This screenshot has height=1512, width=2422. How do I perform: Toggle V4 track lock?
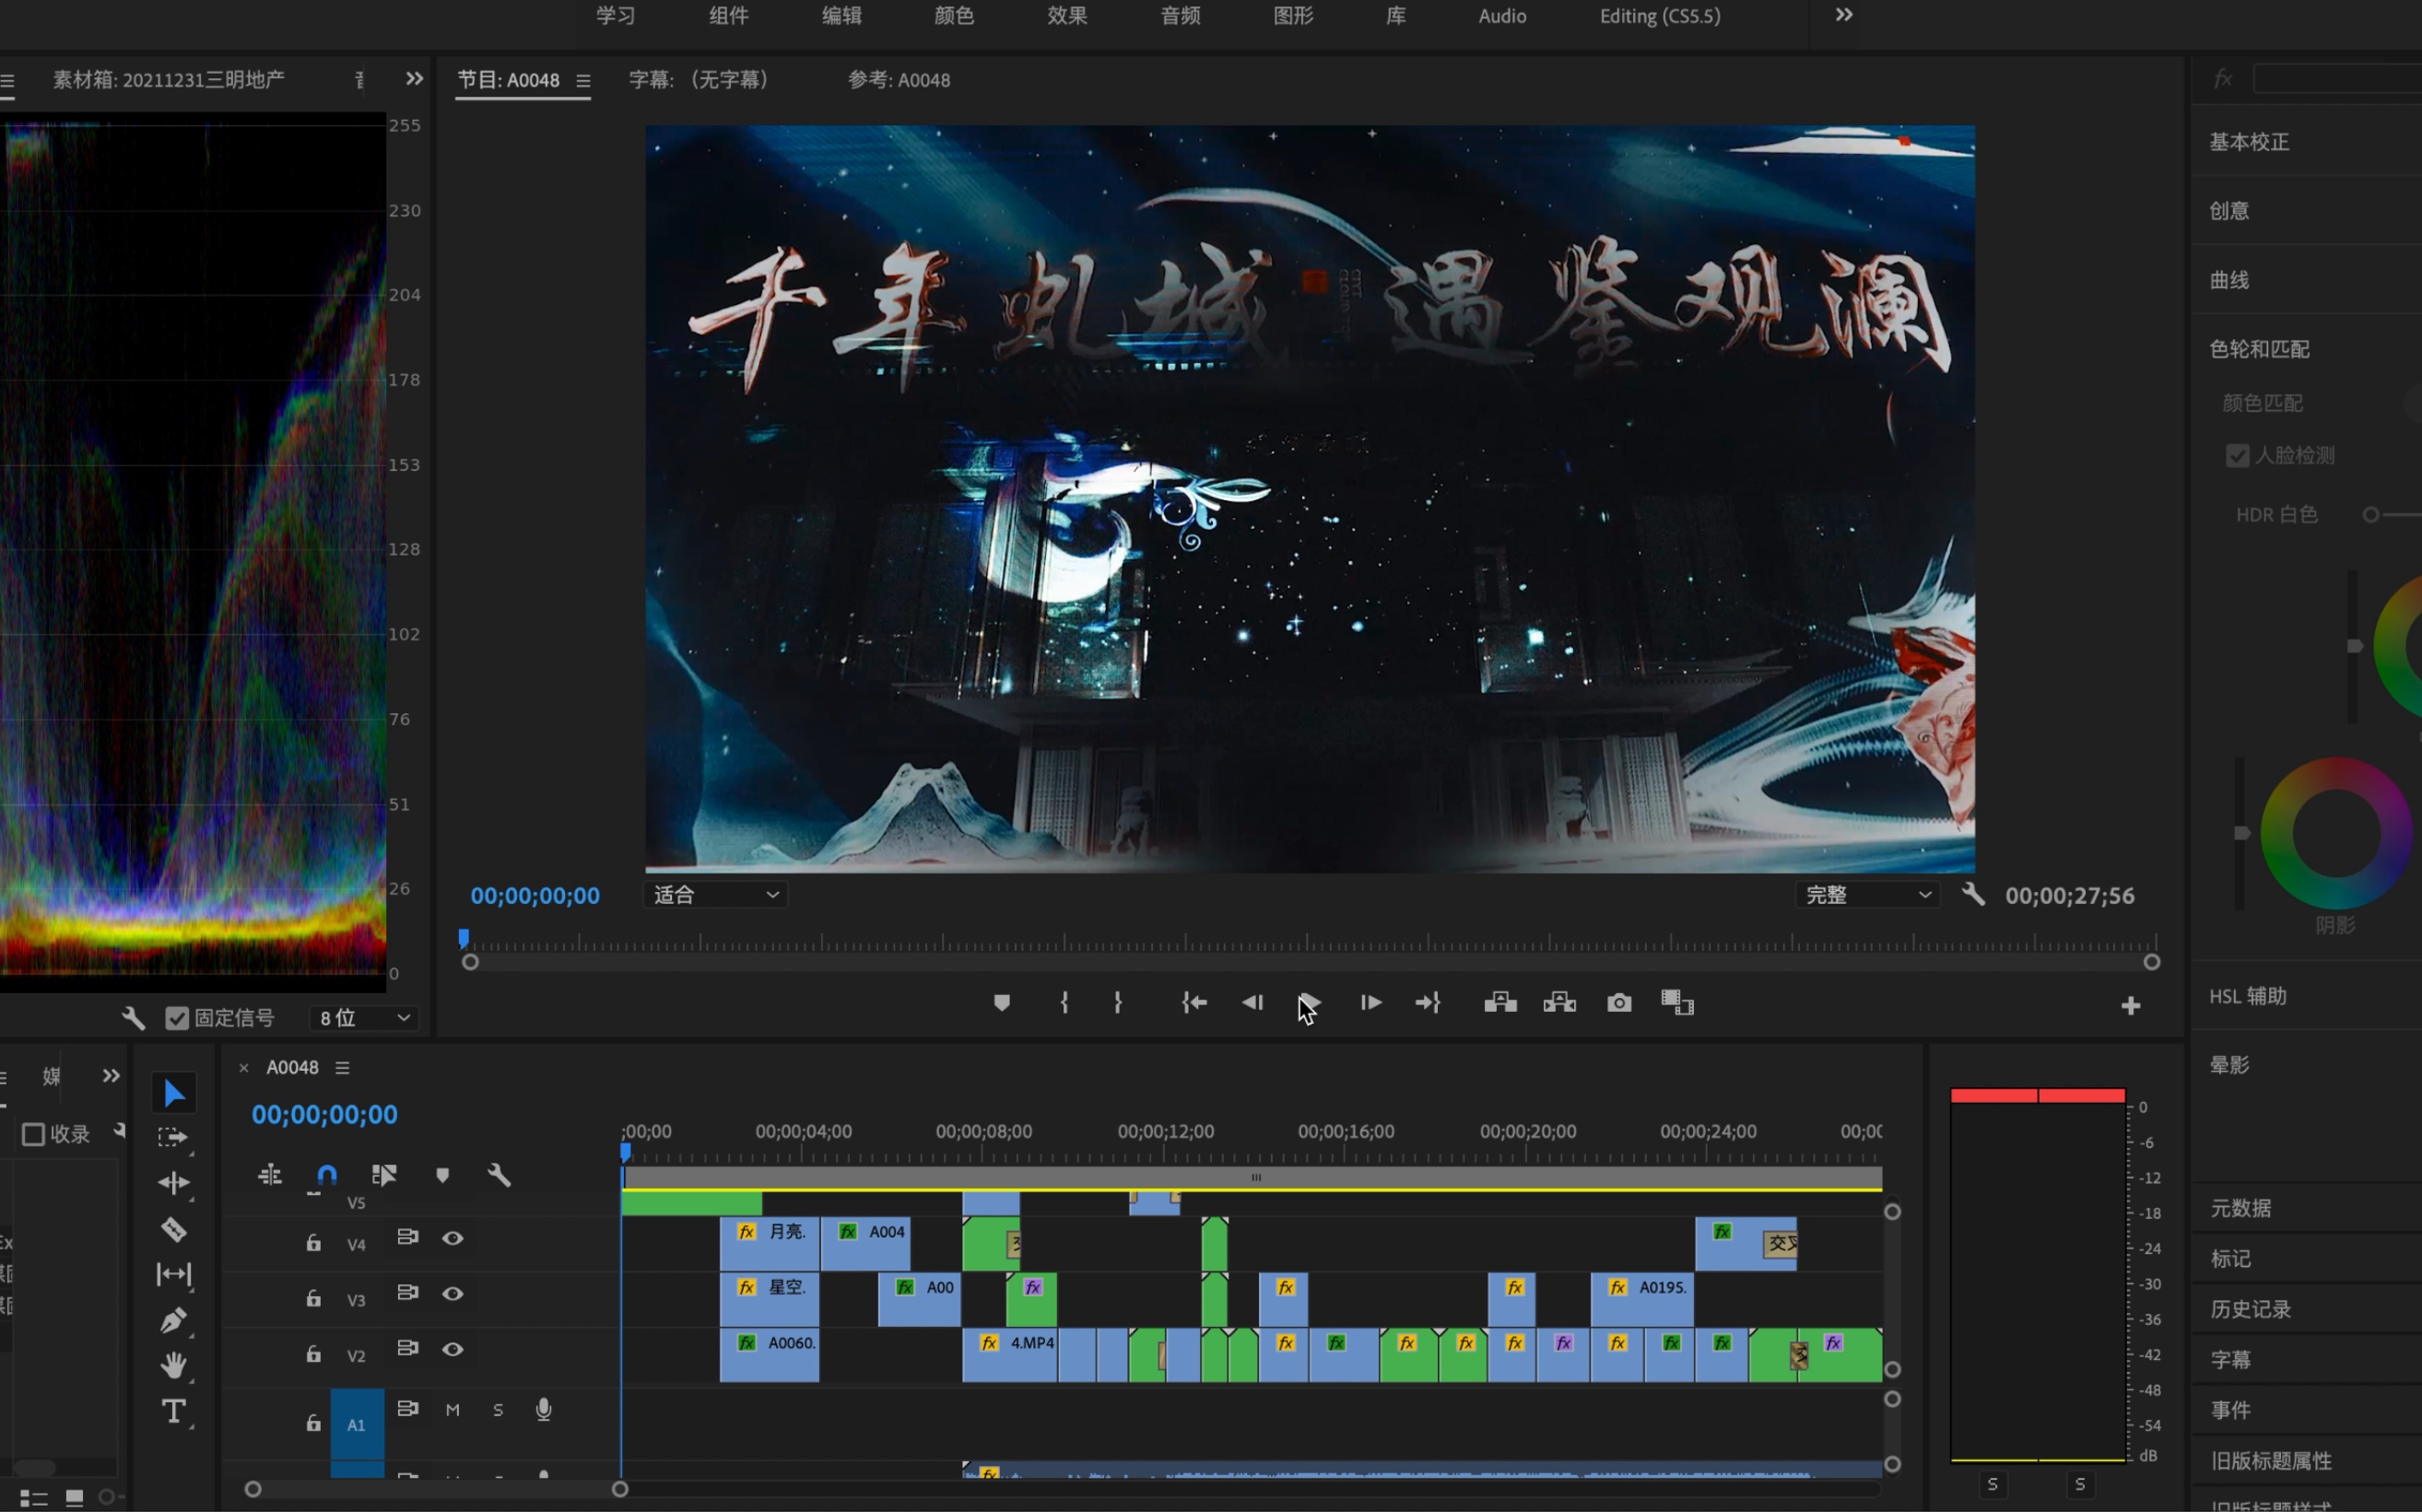point(314,1242)
